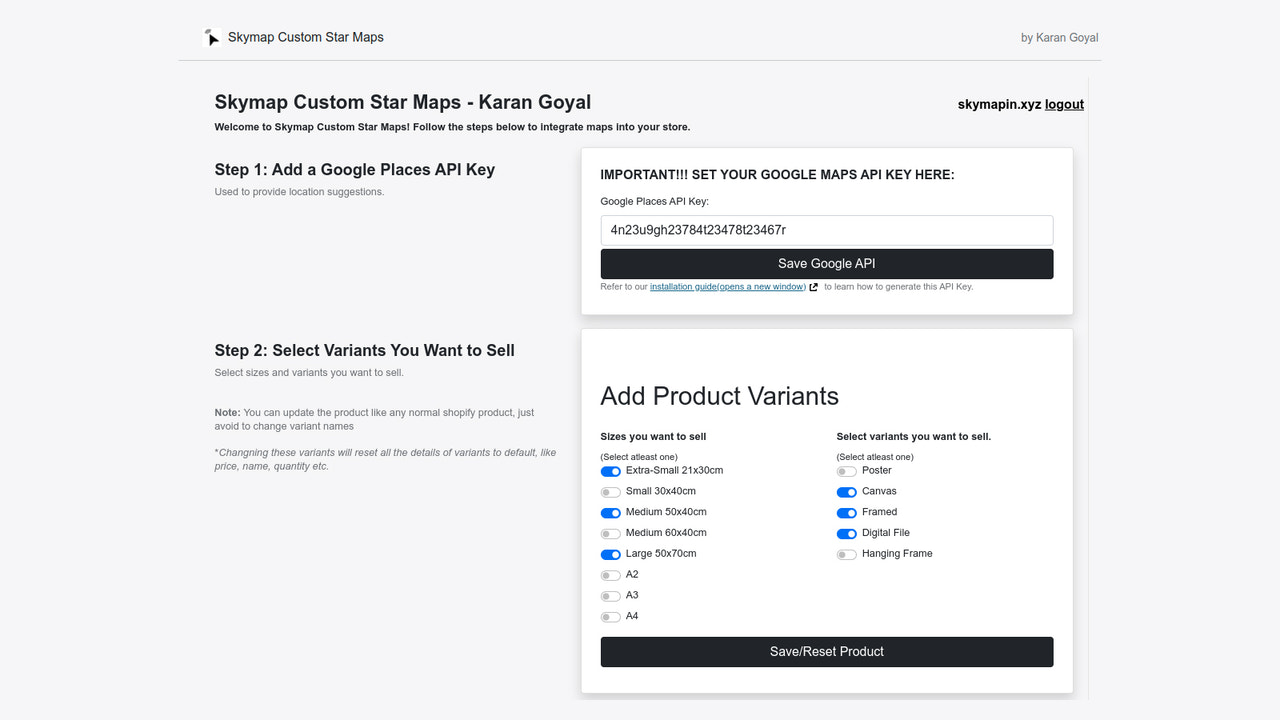Viewport: 1280px width, 720px height.
Task: Click the Skymap cursor logo icon
Action: click(x=210, y=37)
